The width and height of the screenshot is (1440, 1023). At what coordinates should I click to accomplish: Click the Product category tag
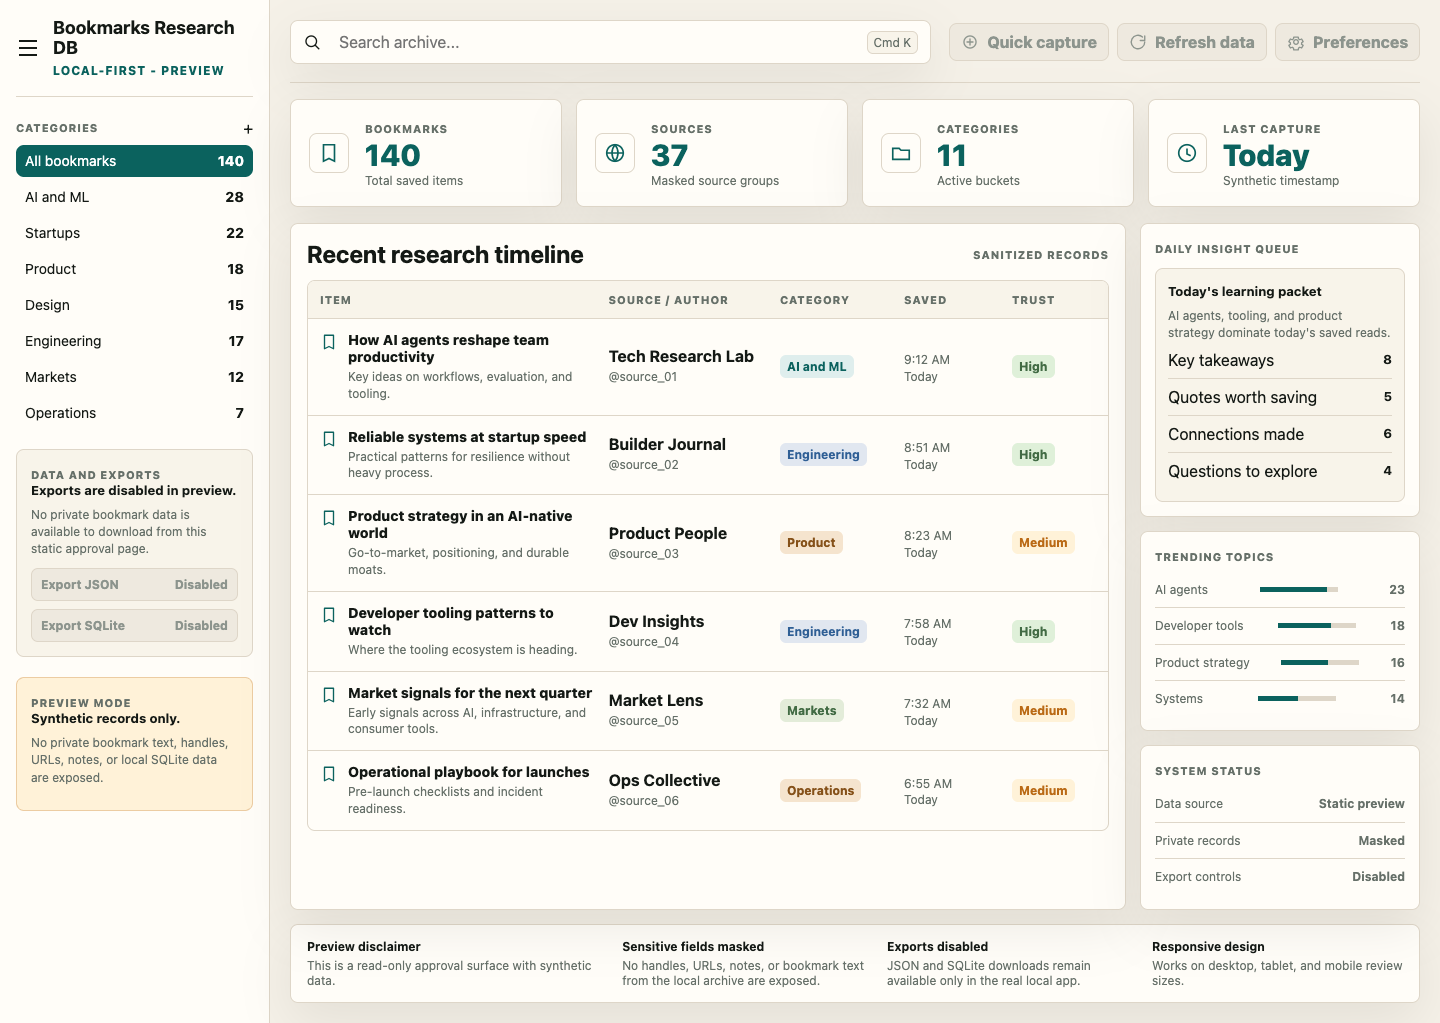(811, 543)
